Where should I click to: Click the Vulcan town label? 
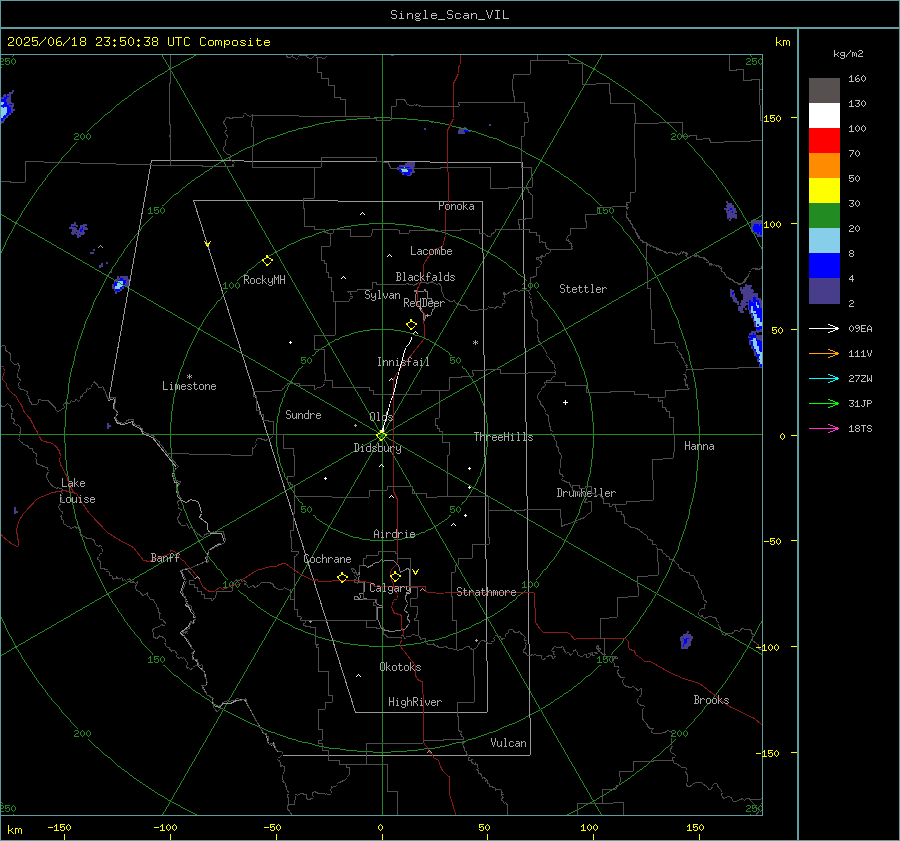pos(508,743)
